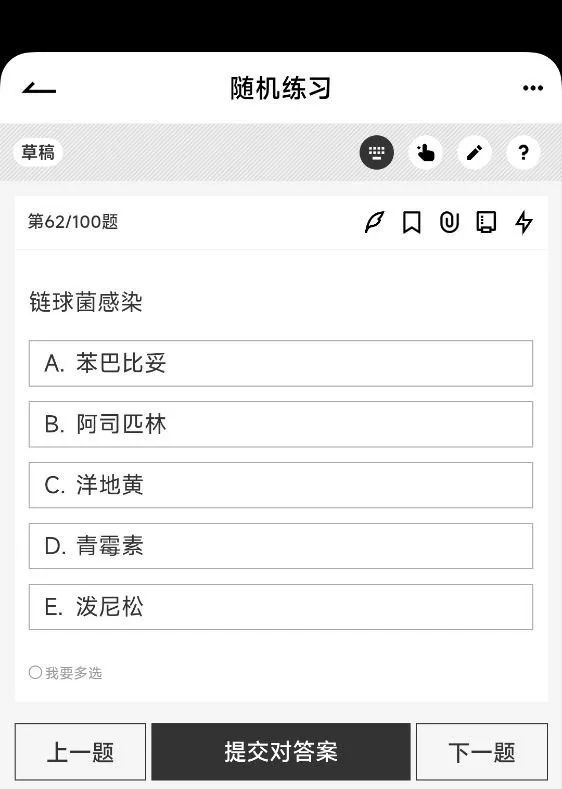Select the touch gesture hand icon
562x789 pixels.
[425, 152]
